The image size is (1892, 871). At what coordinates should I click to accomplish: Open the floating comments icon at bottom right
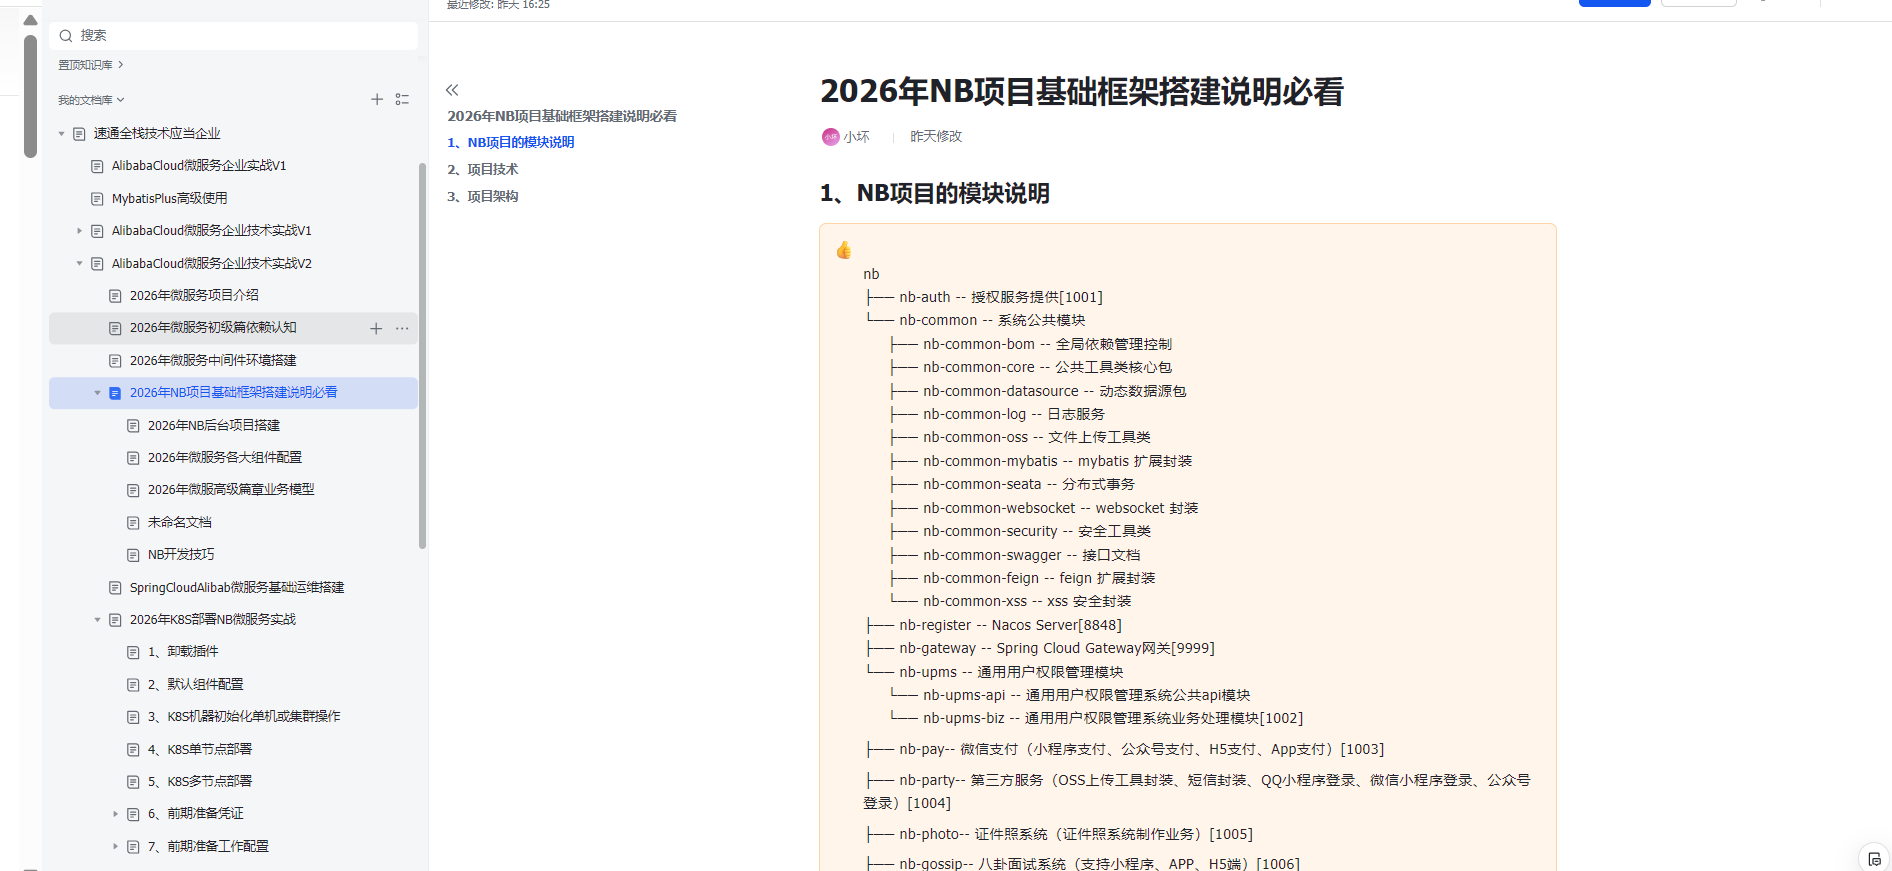pos(1873,859)
